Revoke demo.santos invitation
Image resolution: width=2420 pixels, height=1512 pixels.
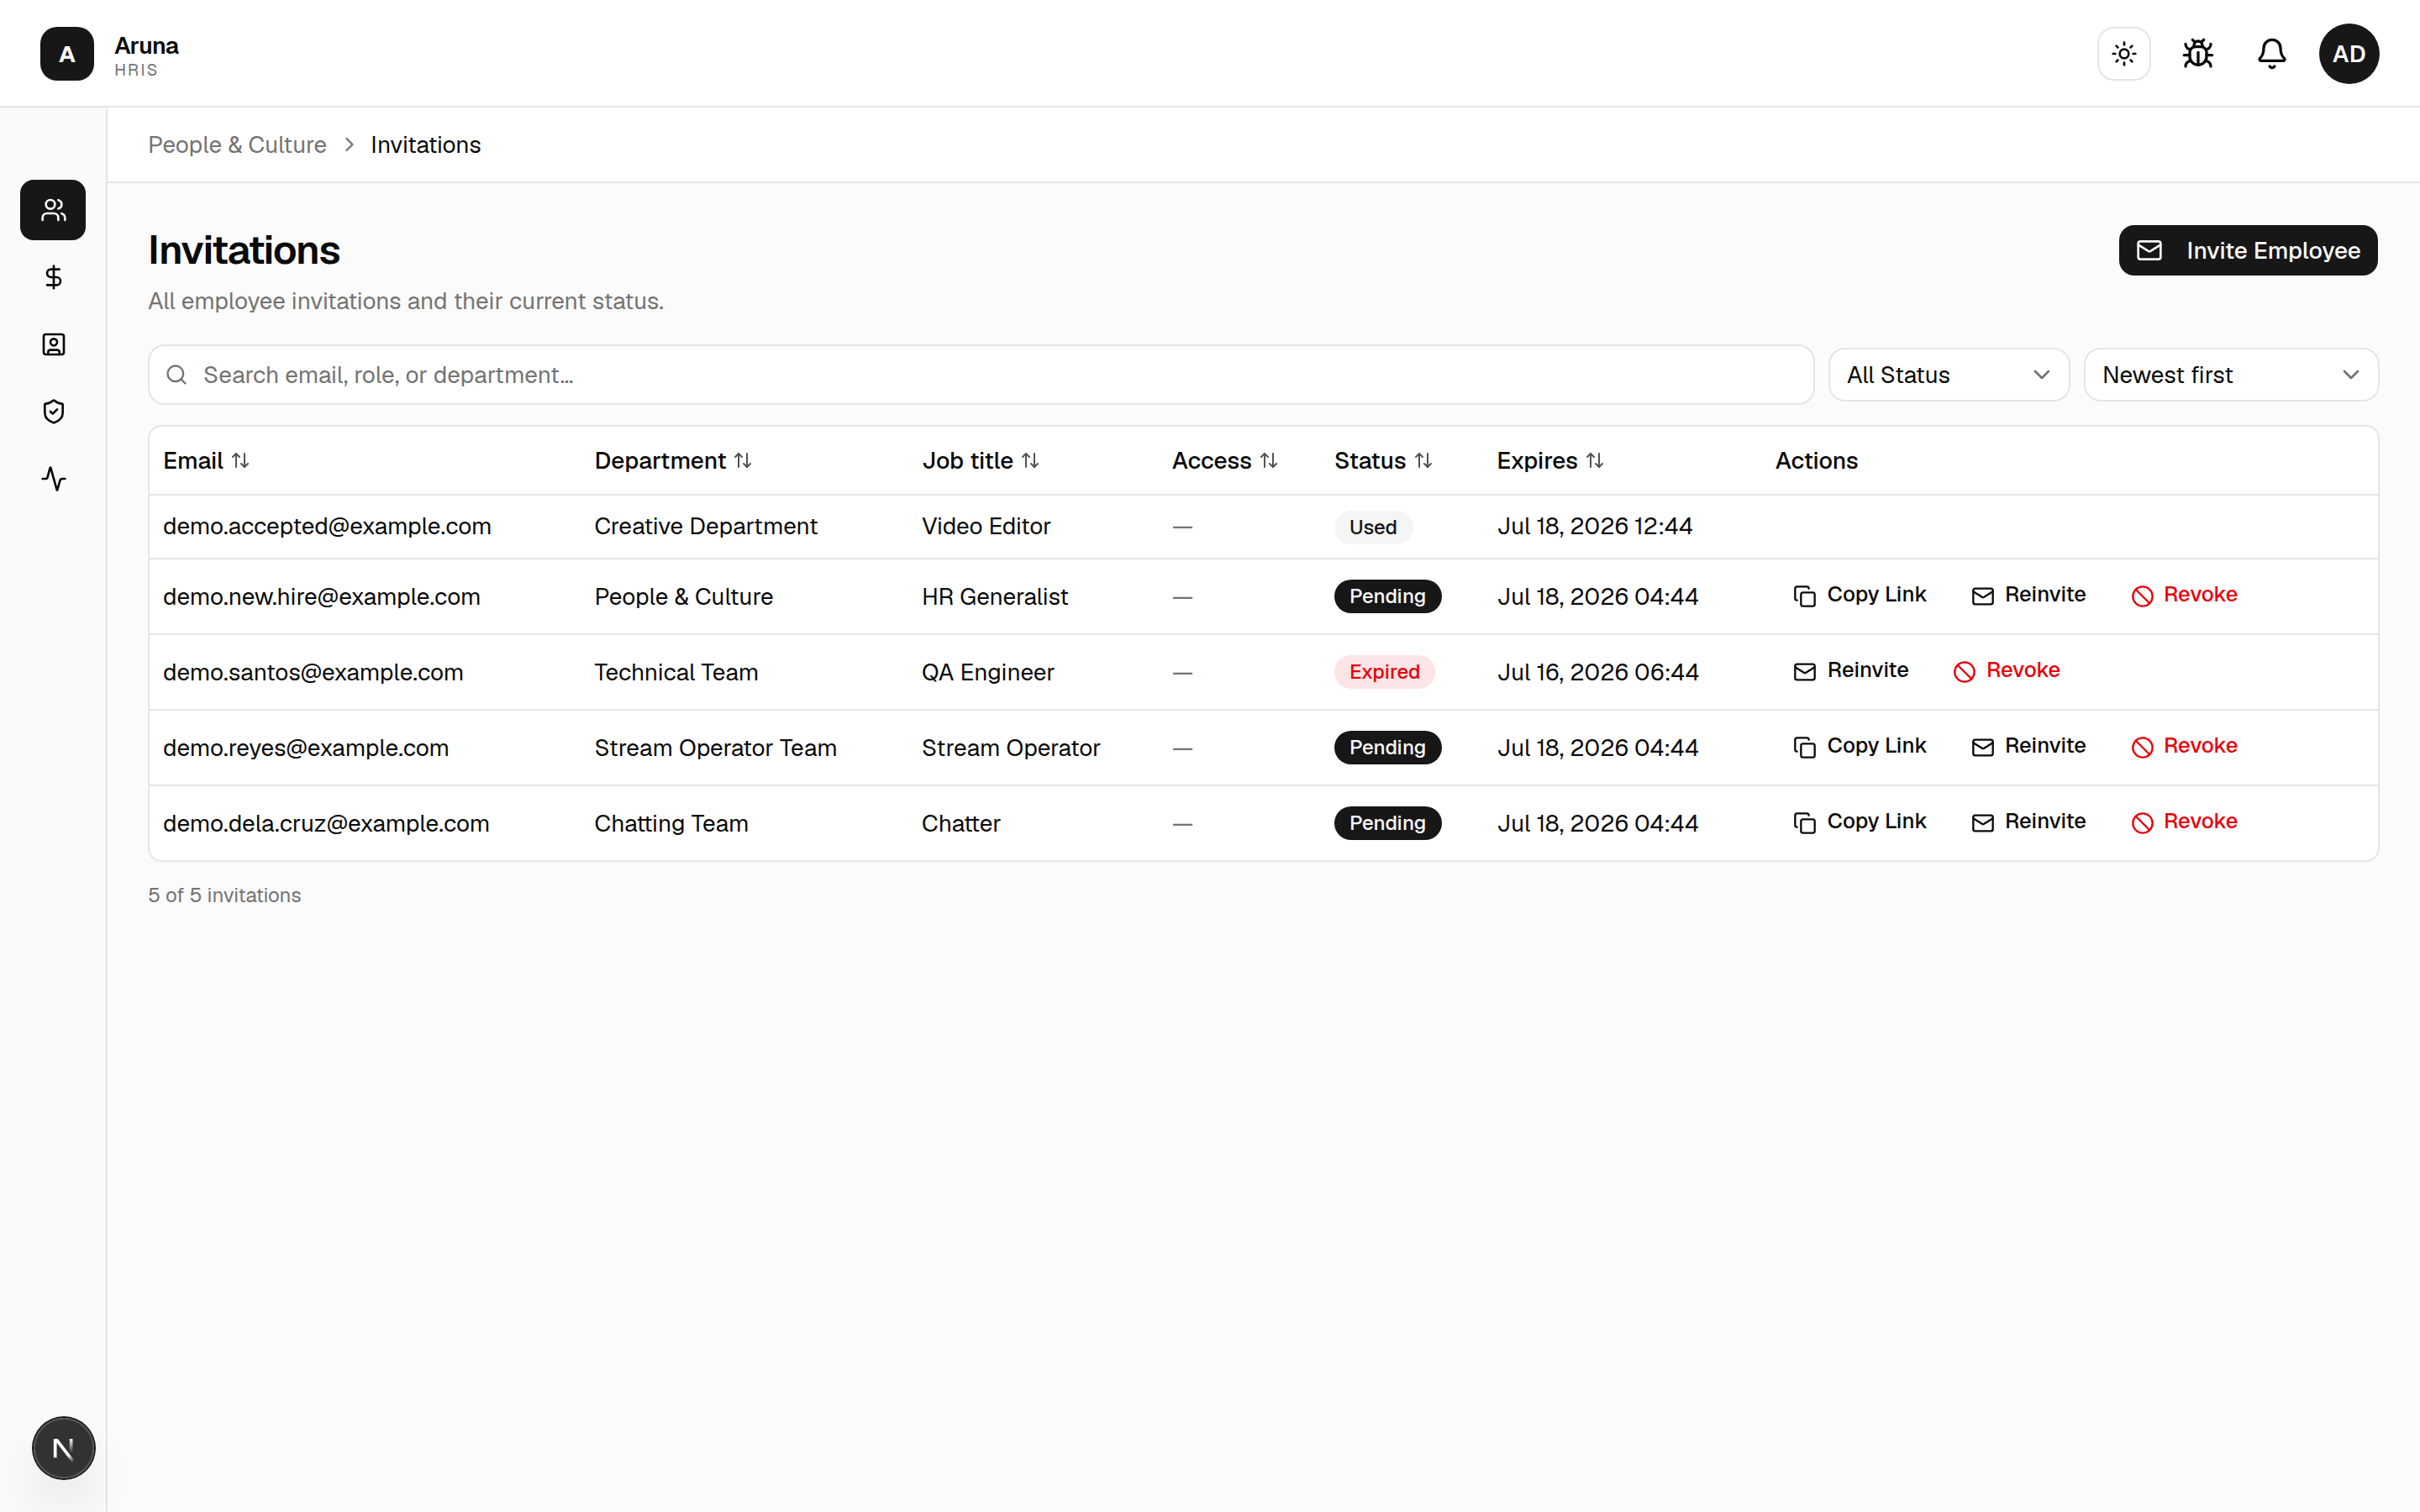click(2006, 671)
